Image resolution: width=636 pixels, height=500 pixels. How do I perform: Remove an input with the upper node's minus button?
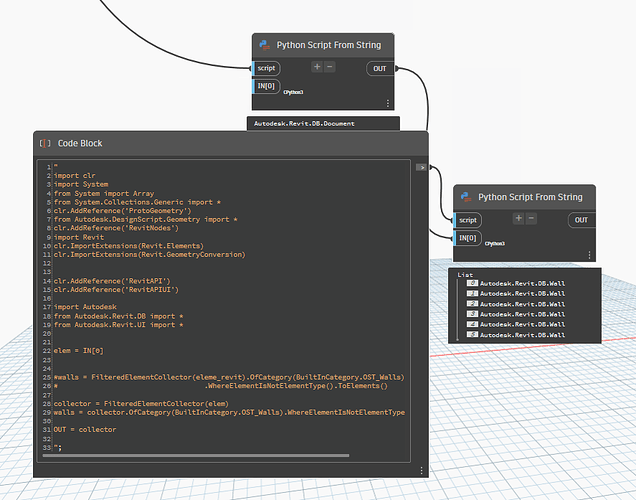click(x=330, y=67)
